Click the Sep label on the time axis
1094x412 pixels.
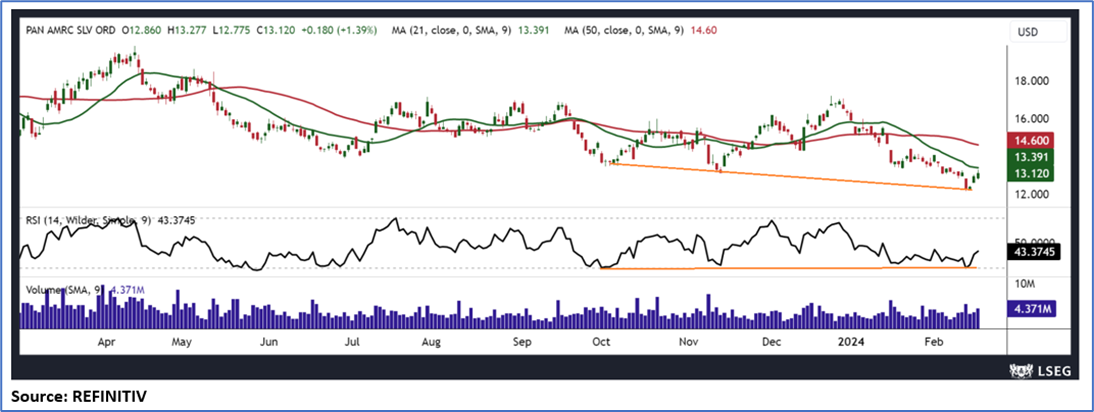(x=523, y=342)
